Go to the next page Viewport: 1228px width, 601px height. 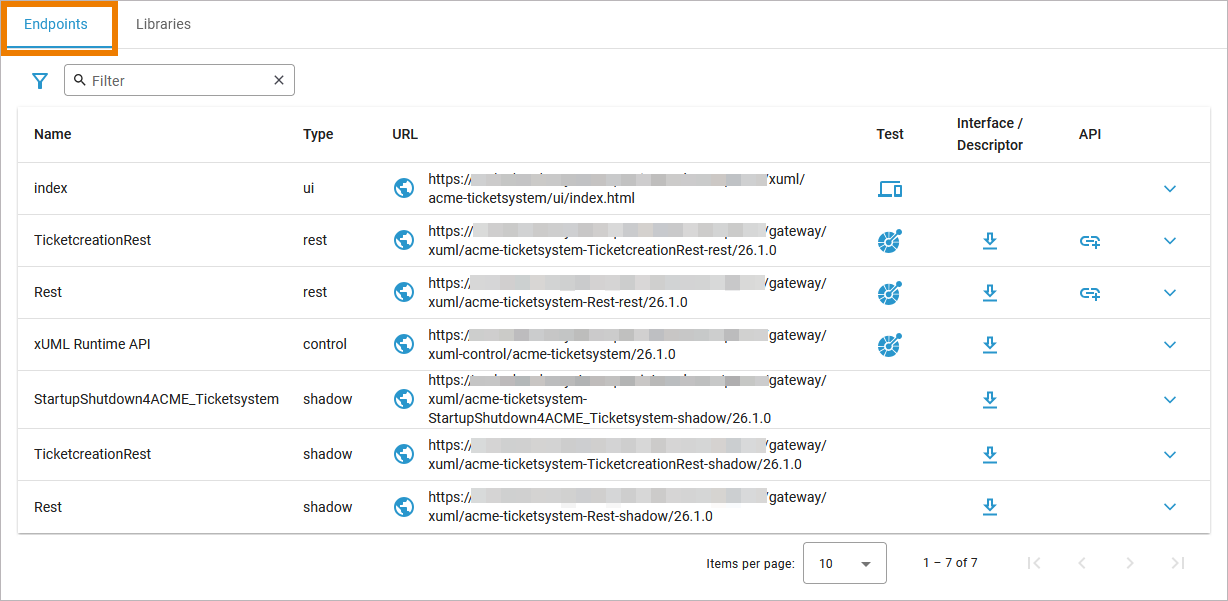pos(1130,563)
